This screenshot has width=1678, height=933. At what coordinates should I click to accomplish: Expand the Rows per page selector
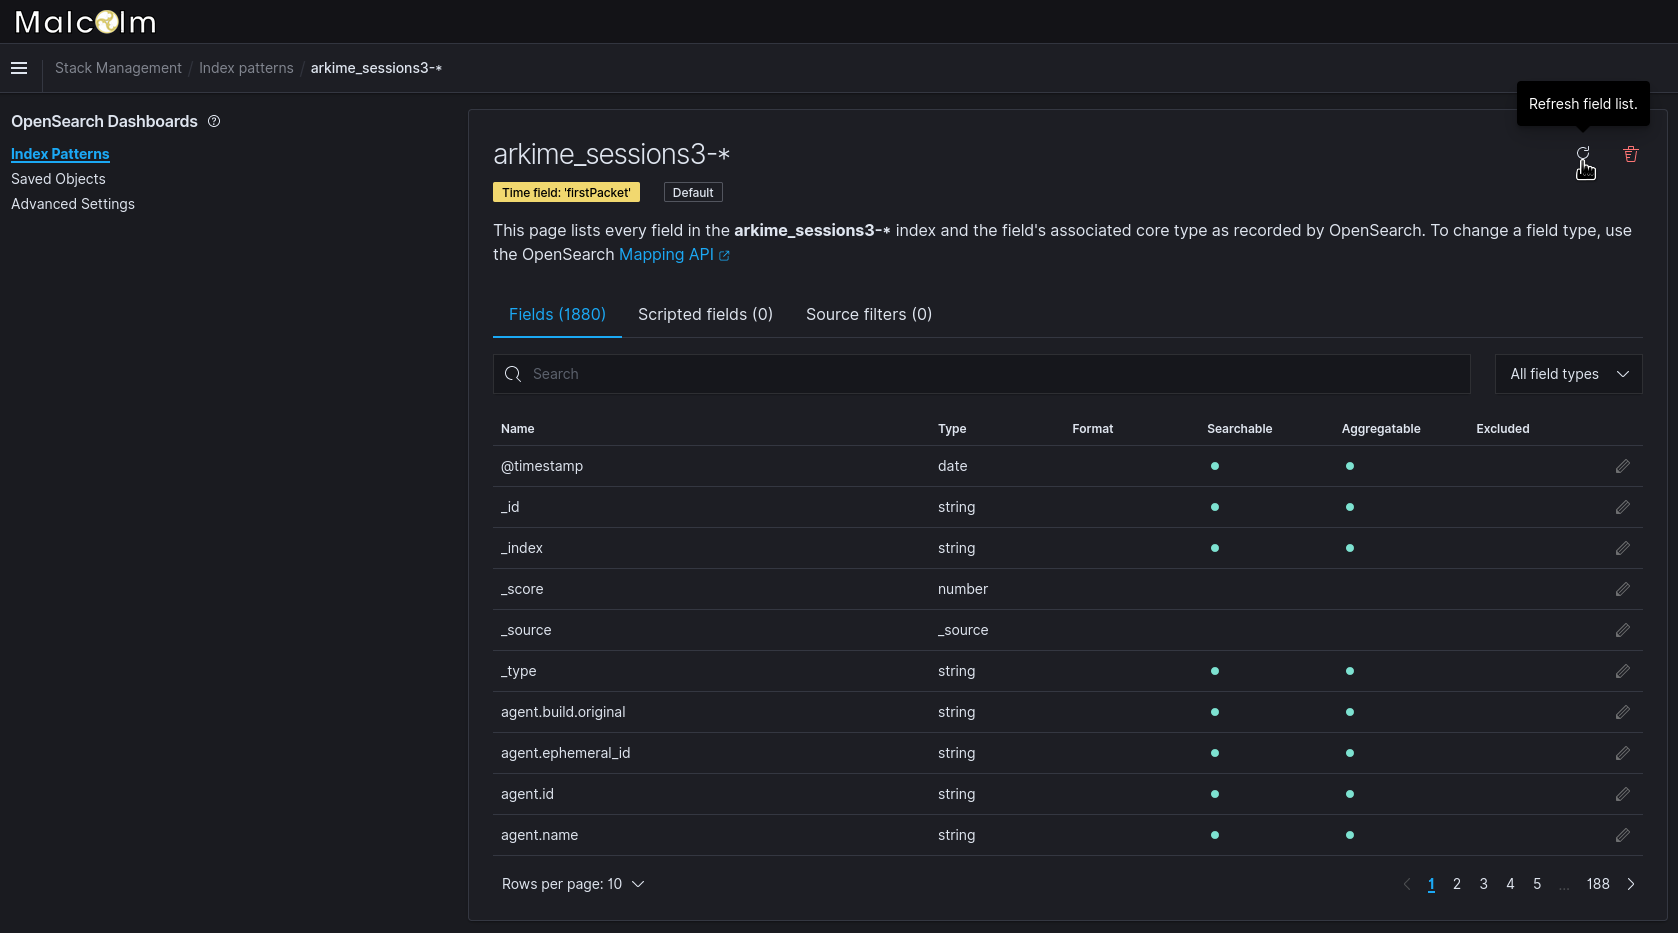click(573, 884)
